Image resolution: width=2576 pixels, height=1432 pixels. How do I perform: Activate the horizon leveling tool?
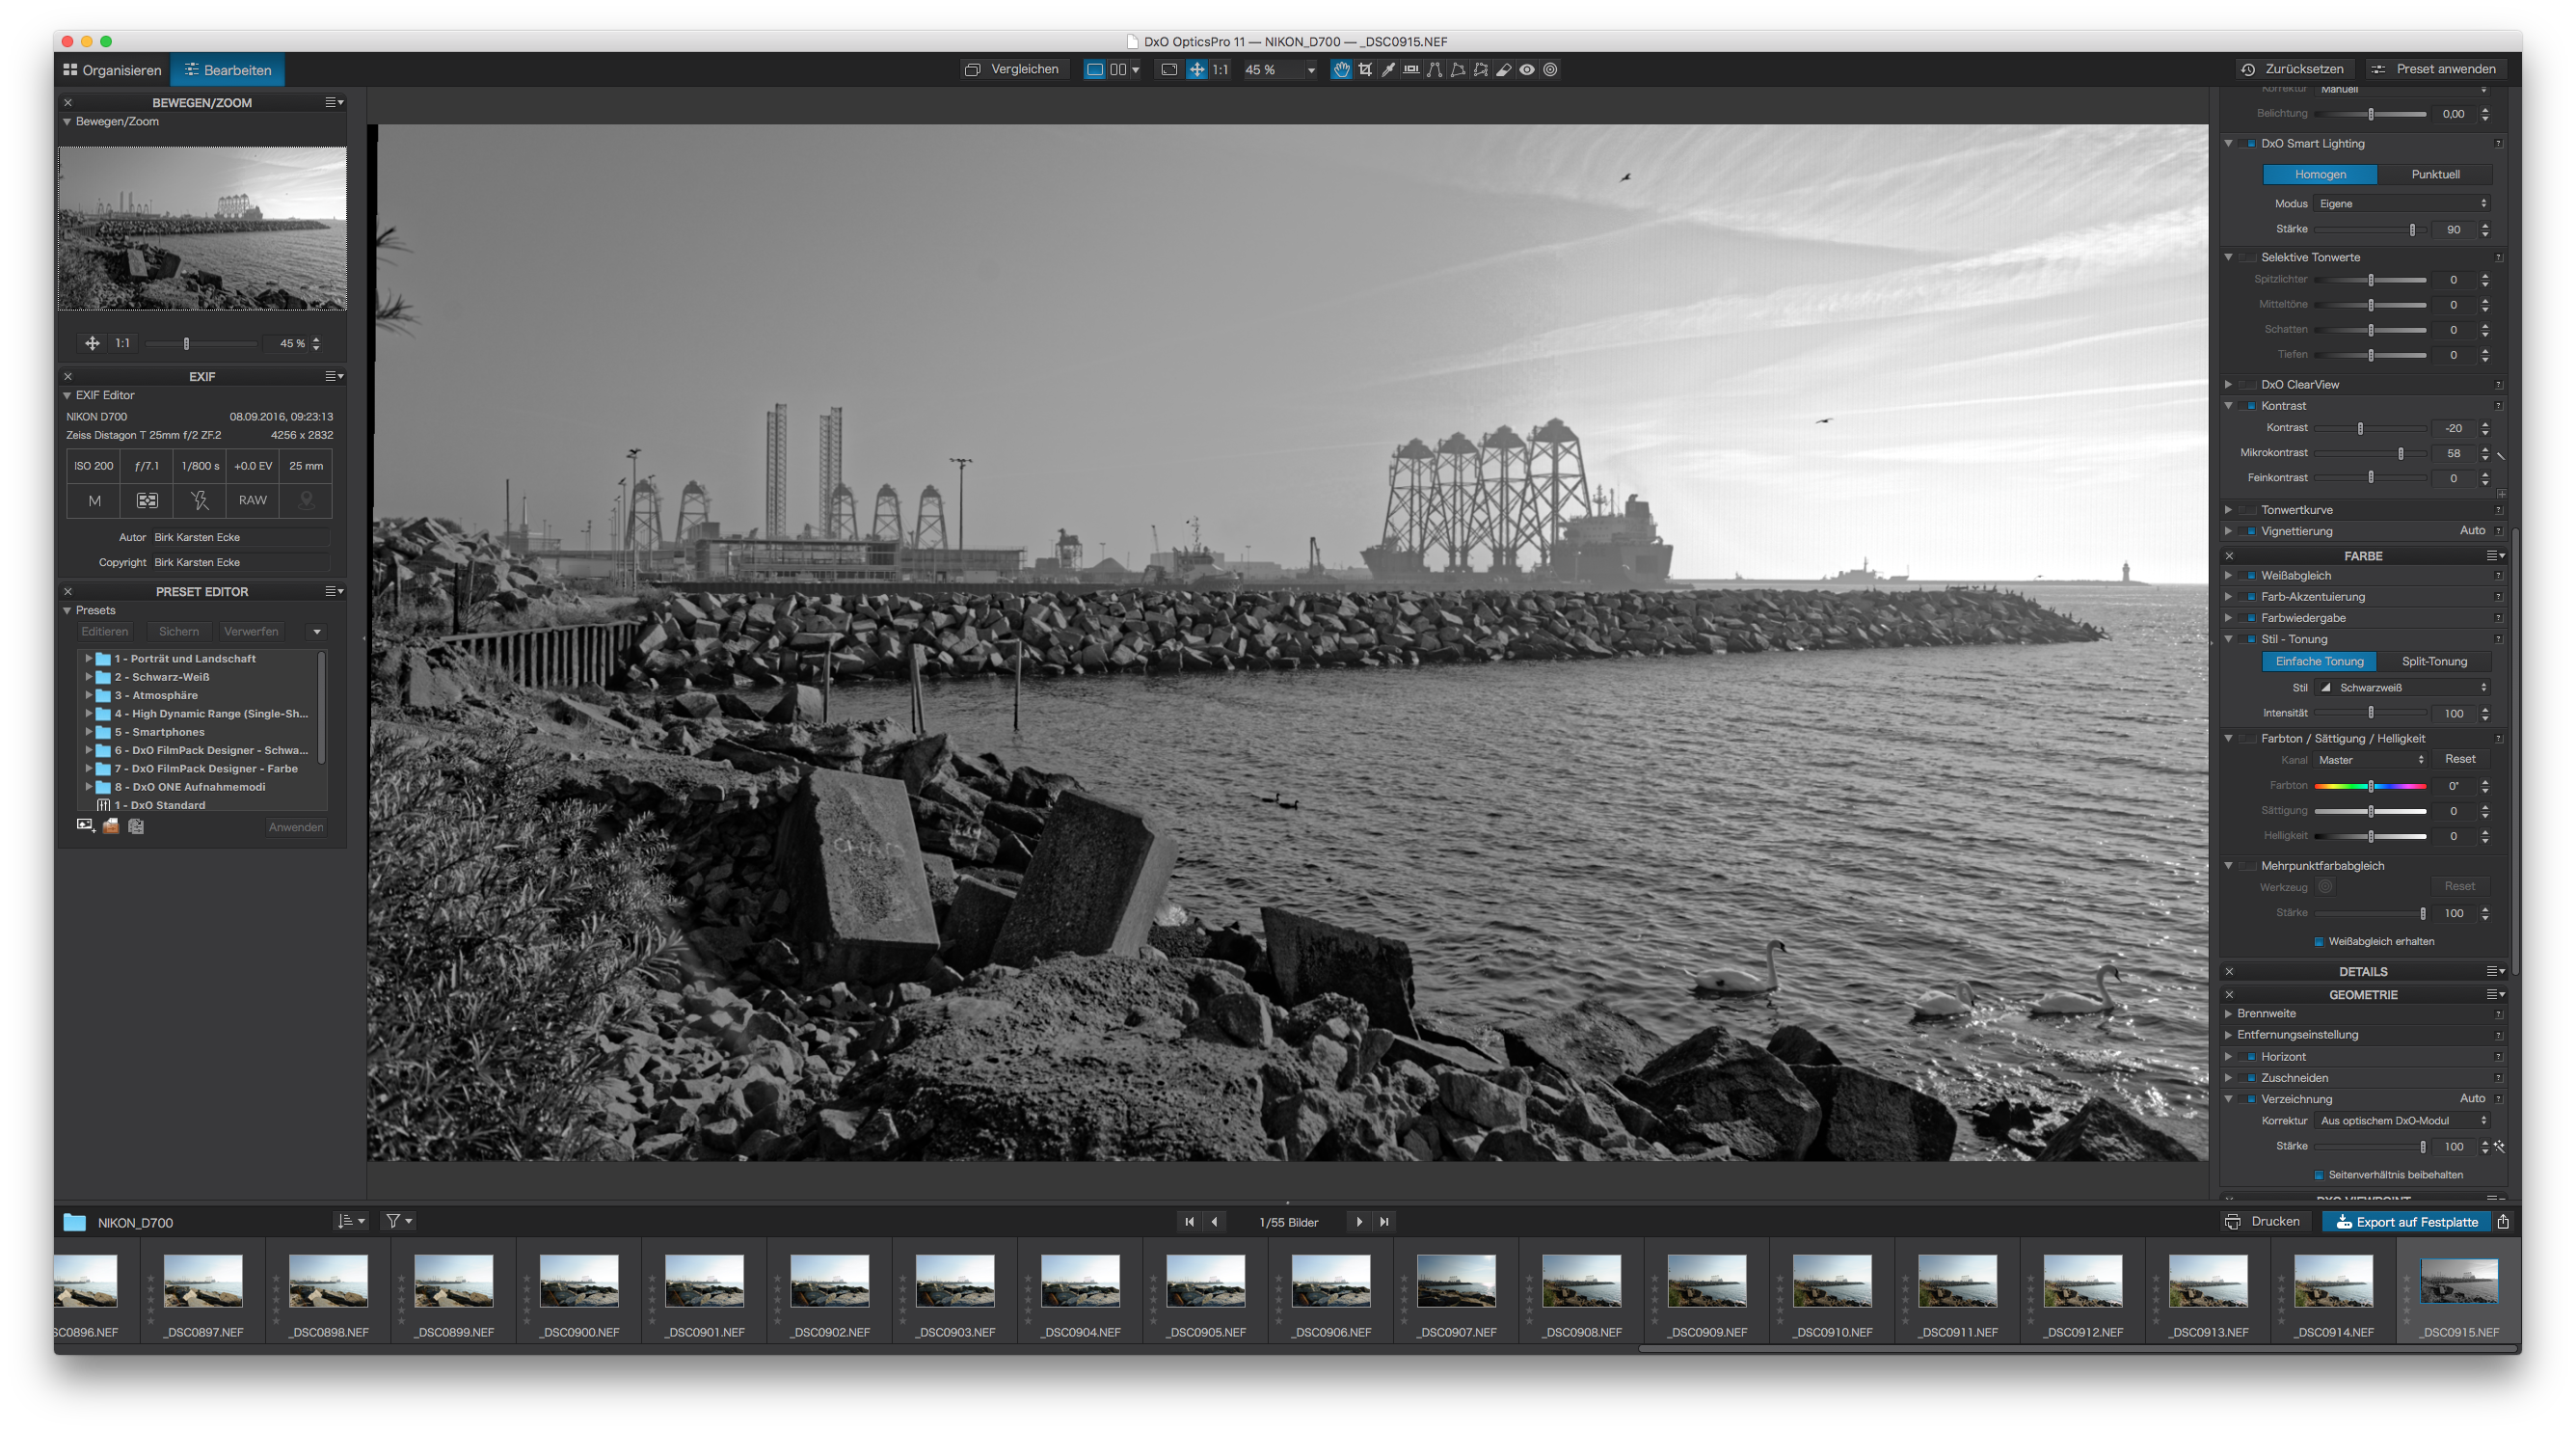click(1411, 70)
